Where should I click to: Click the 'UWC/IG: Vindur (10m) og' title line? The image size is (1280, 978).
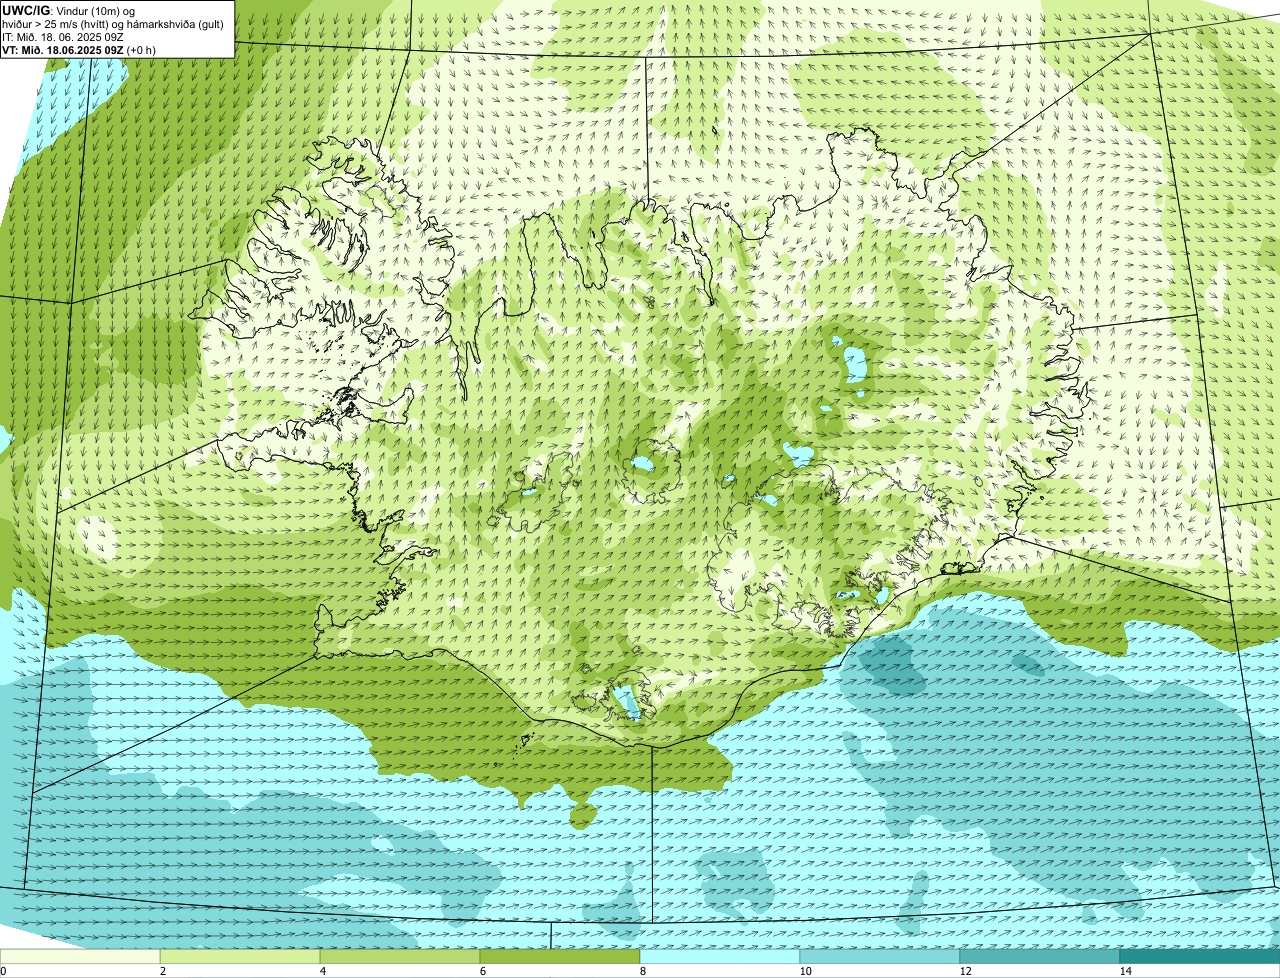[x=68, y=11]
